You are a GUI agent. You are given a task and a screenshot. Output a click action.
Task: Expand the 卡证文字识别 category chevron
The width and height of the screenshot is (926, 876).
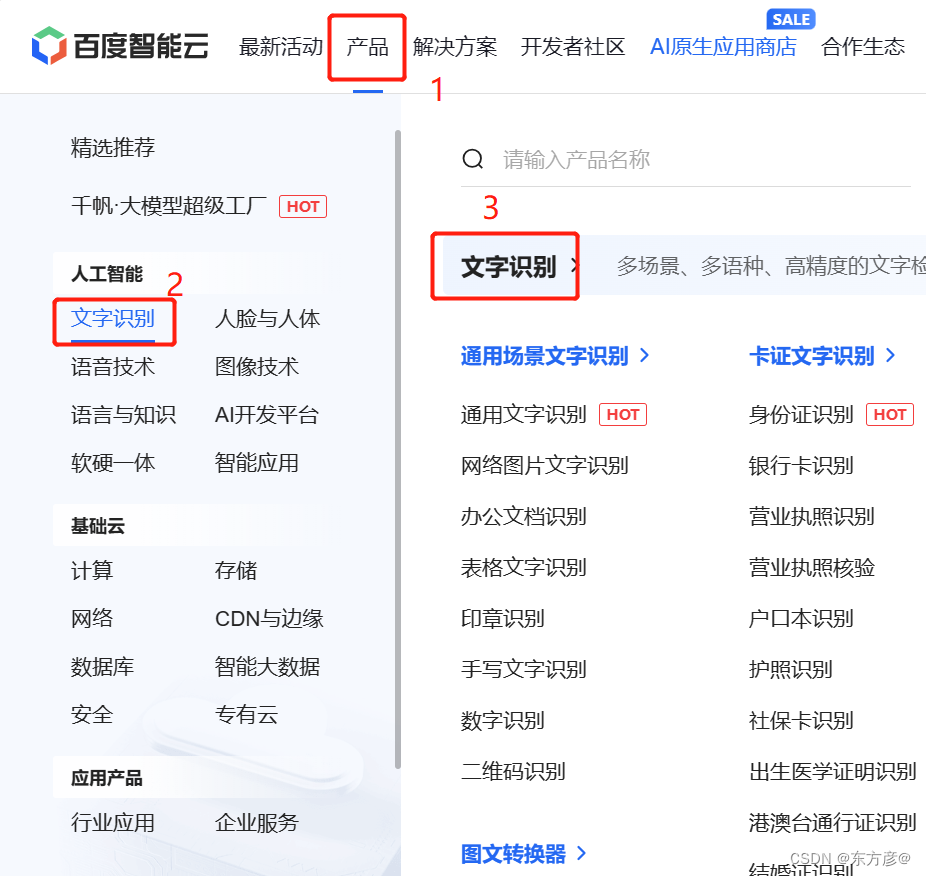[890, 356]
